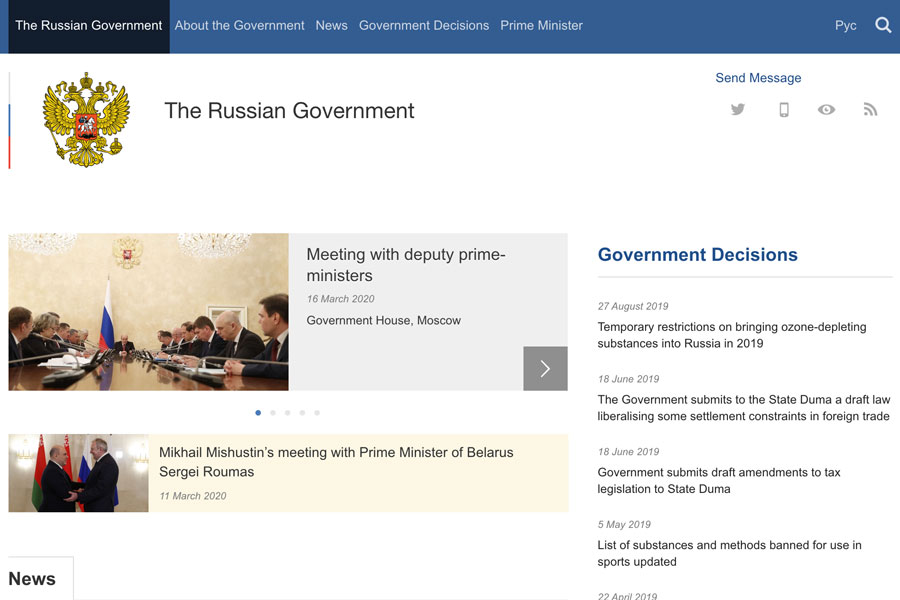Open Meeting with deputy prime-ministers article
This screenshot has height=600, width=900.
[x=406, y=265]
